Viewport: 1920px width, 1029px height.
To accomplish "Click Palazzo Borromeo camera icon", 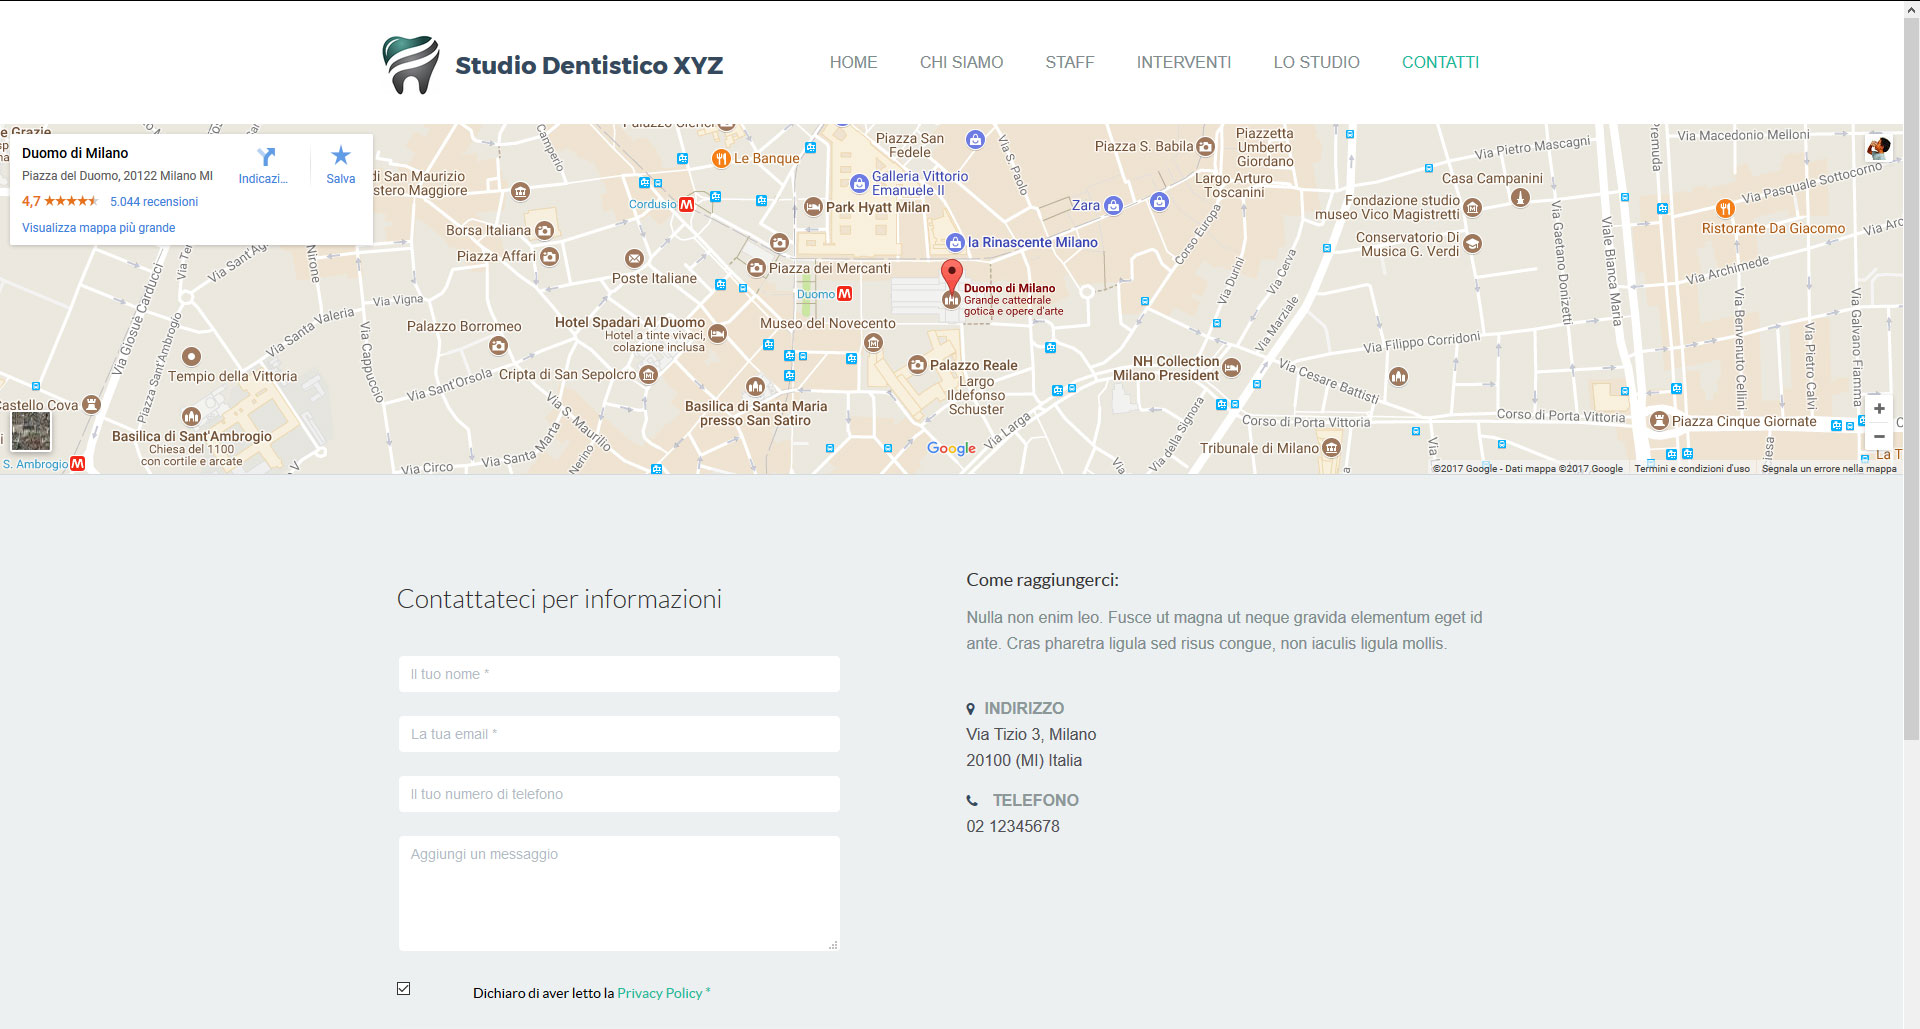I will tap(498, 346).
